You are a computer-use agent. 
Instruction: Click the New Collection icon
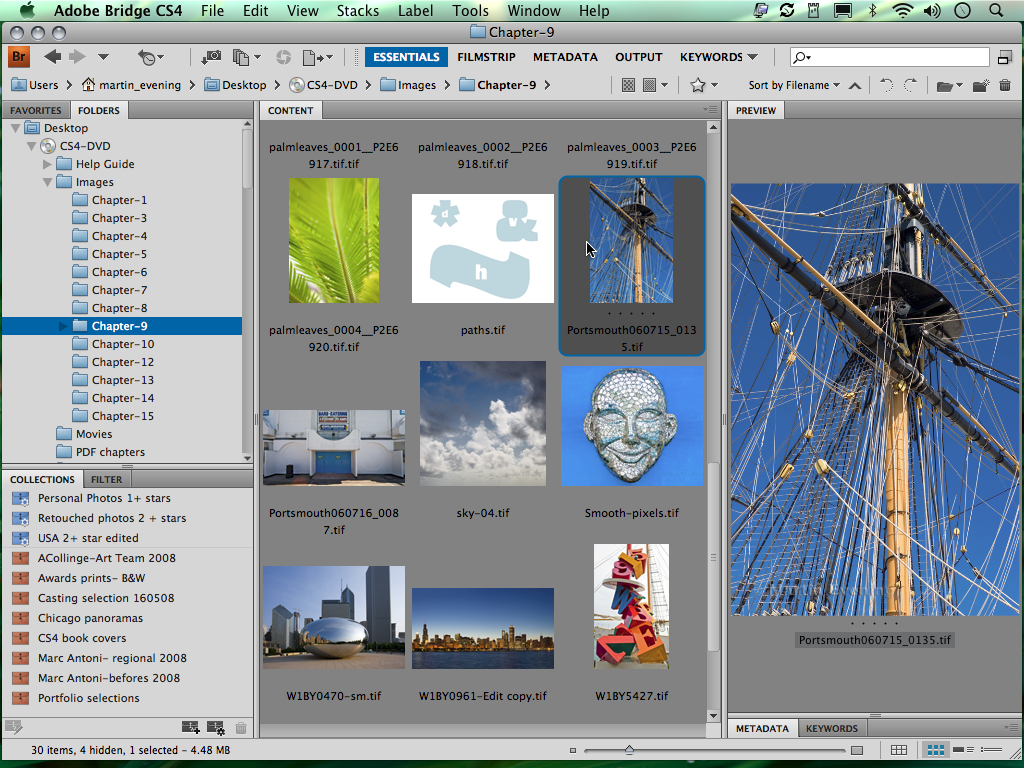pos(190,727)
